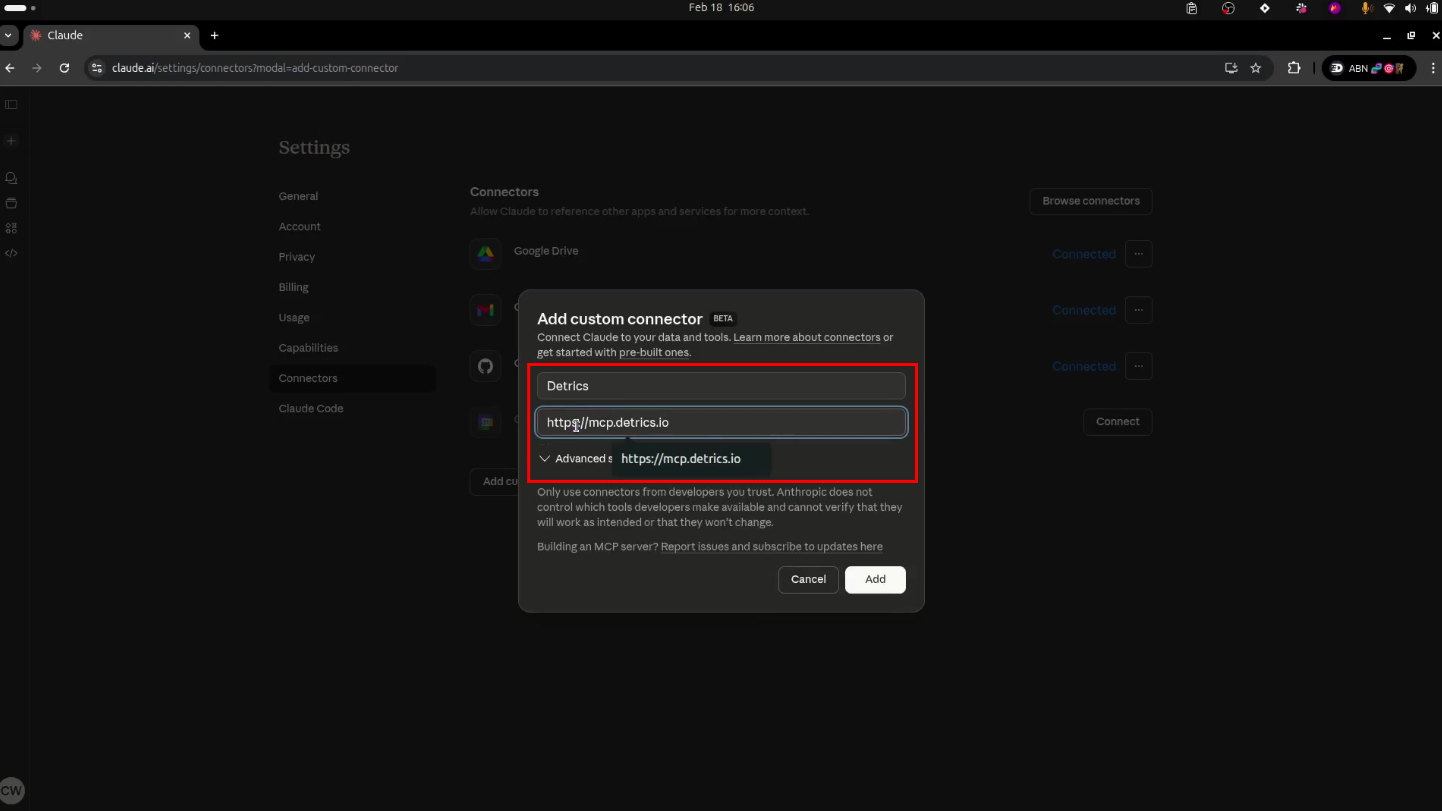Select the Claude Code sidebar icon
The image size is (1442, 811).
click(x=11, y=253)
